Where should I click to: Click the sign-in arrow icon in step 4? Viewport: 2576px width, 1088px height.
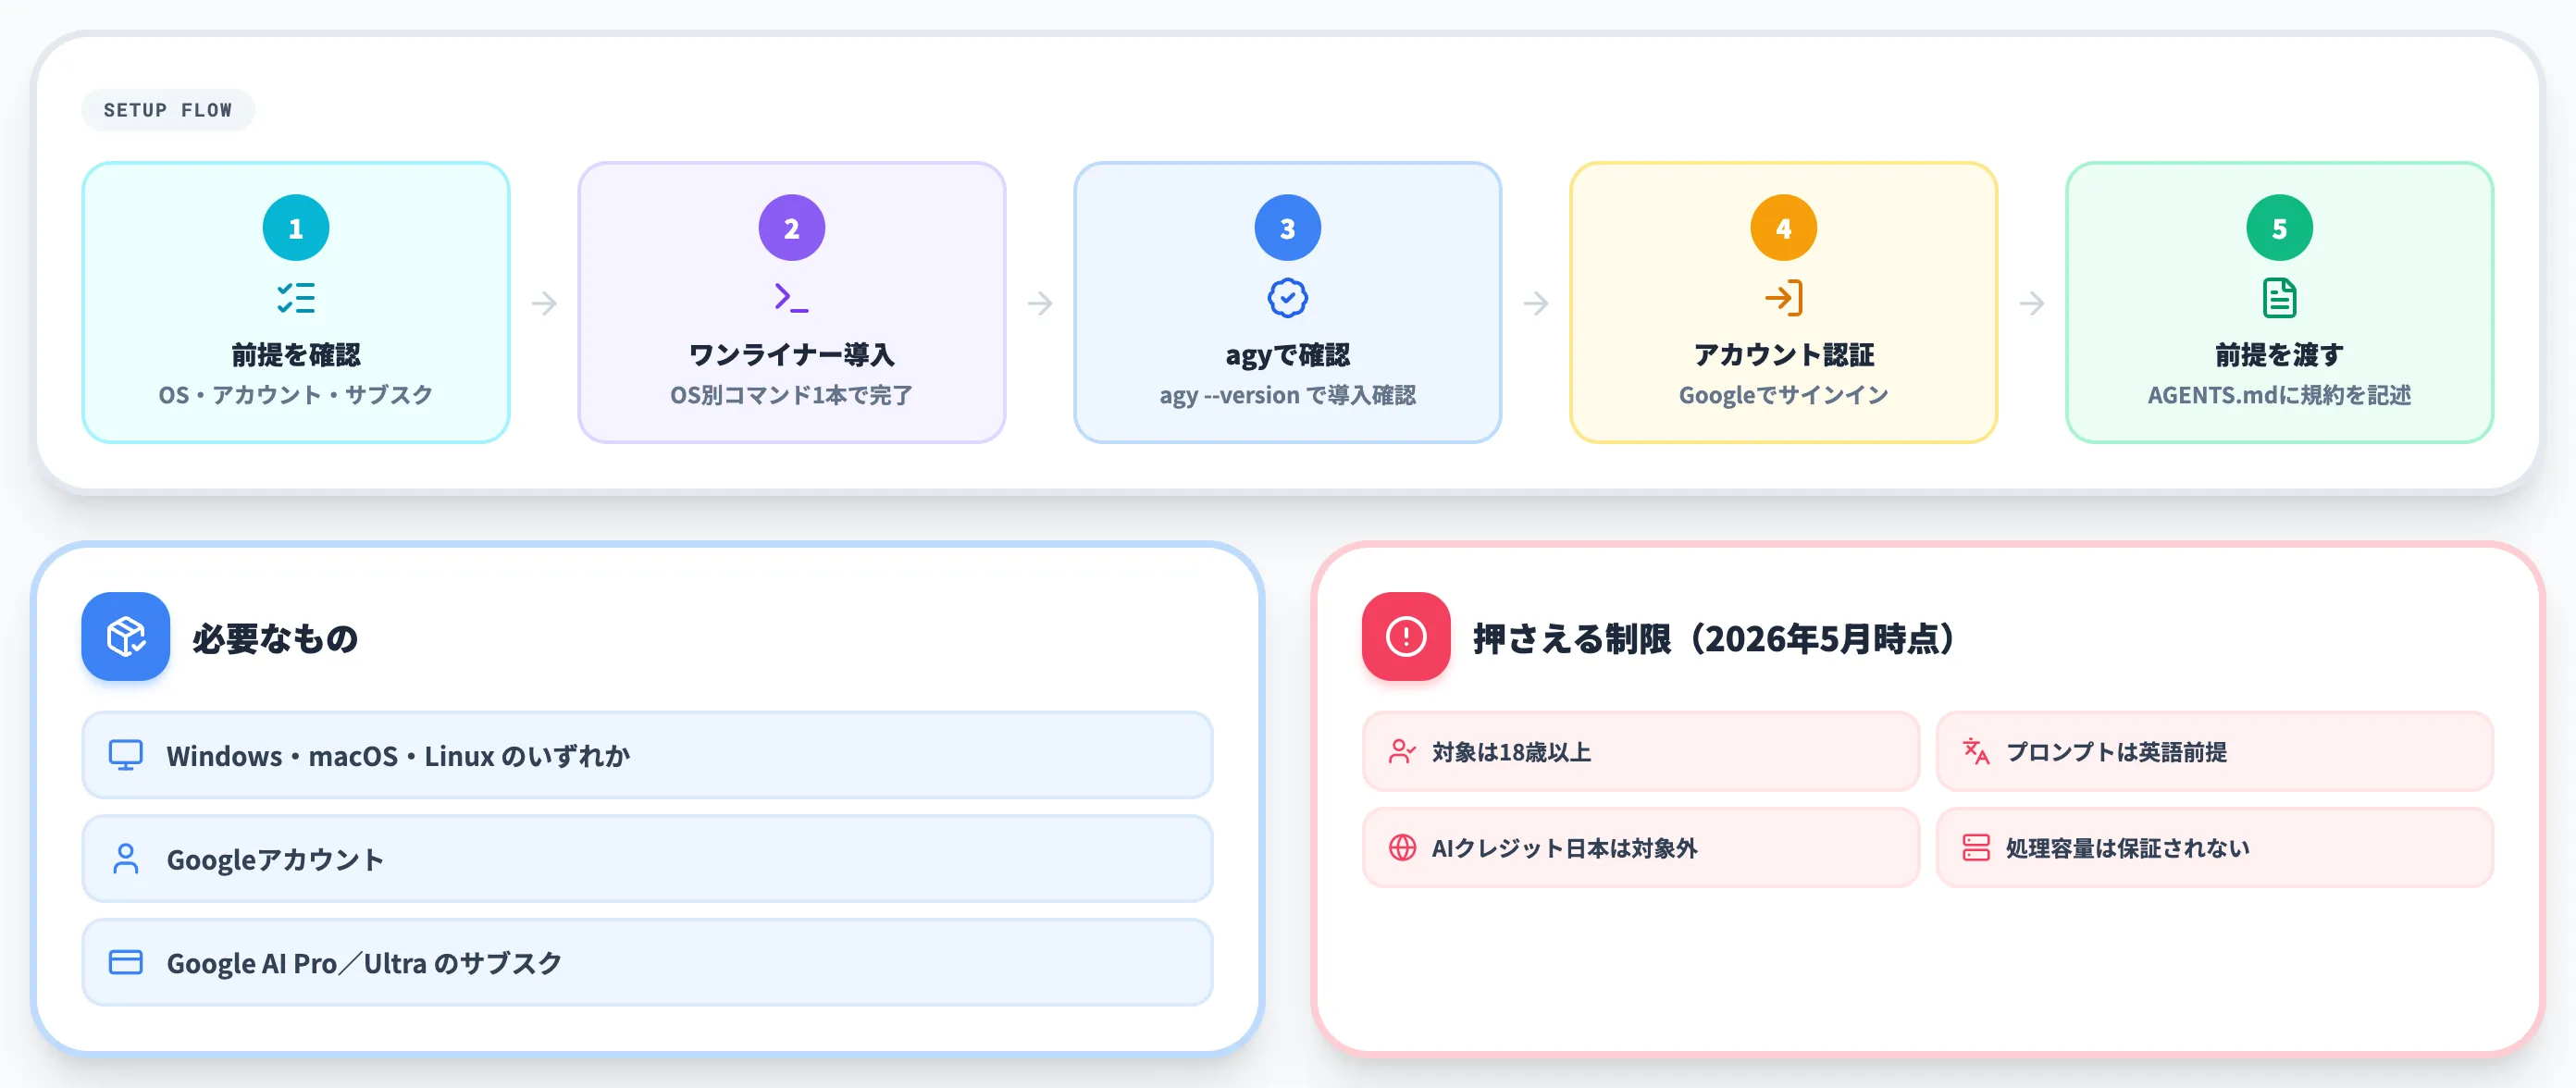[1783, 298]
